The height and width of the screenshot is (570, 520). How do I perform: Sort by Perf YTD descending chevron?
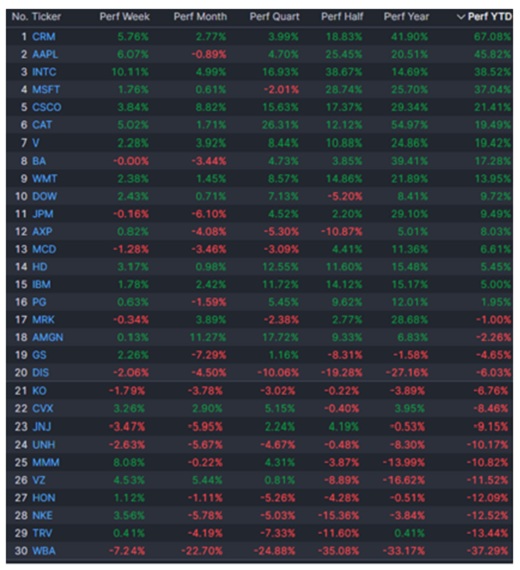pos(461,17)
